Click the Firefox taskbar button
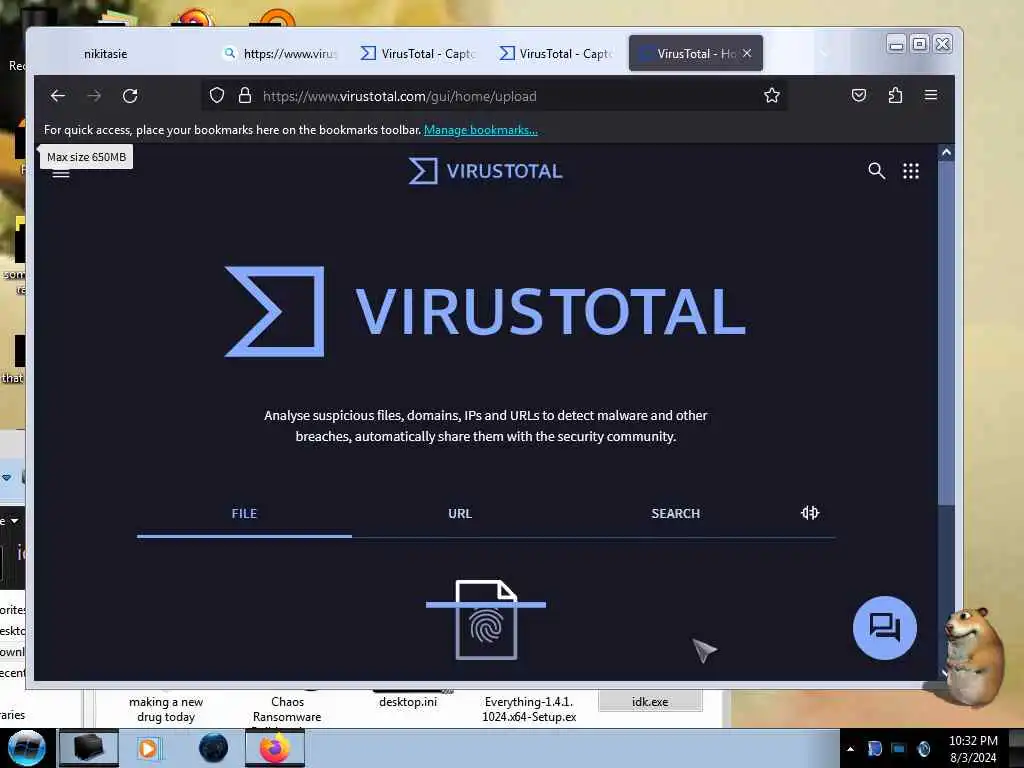 [275, 748]
